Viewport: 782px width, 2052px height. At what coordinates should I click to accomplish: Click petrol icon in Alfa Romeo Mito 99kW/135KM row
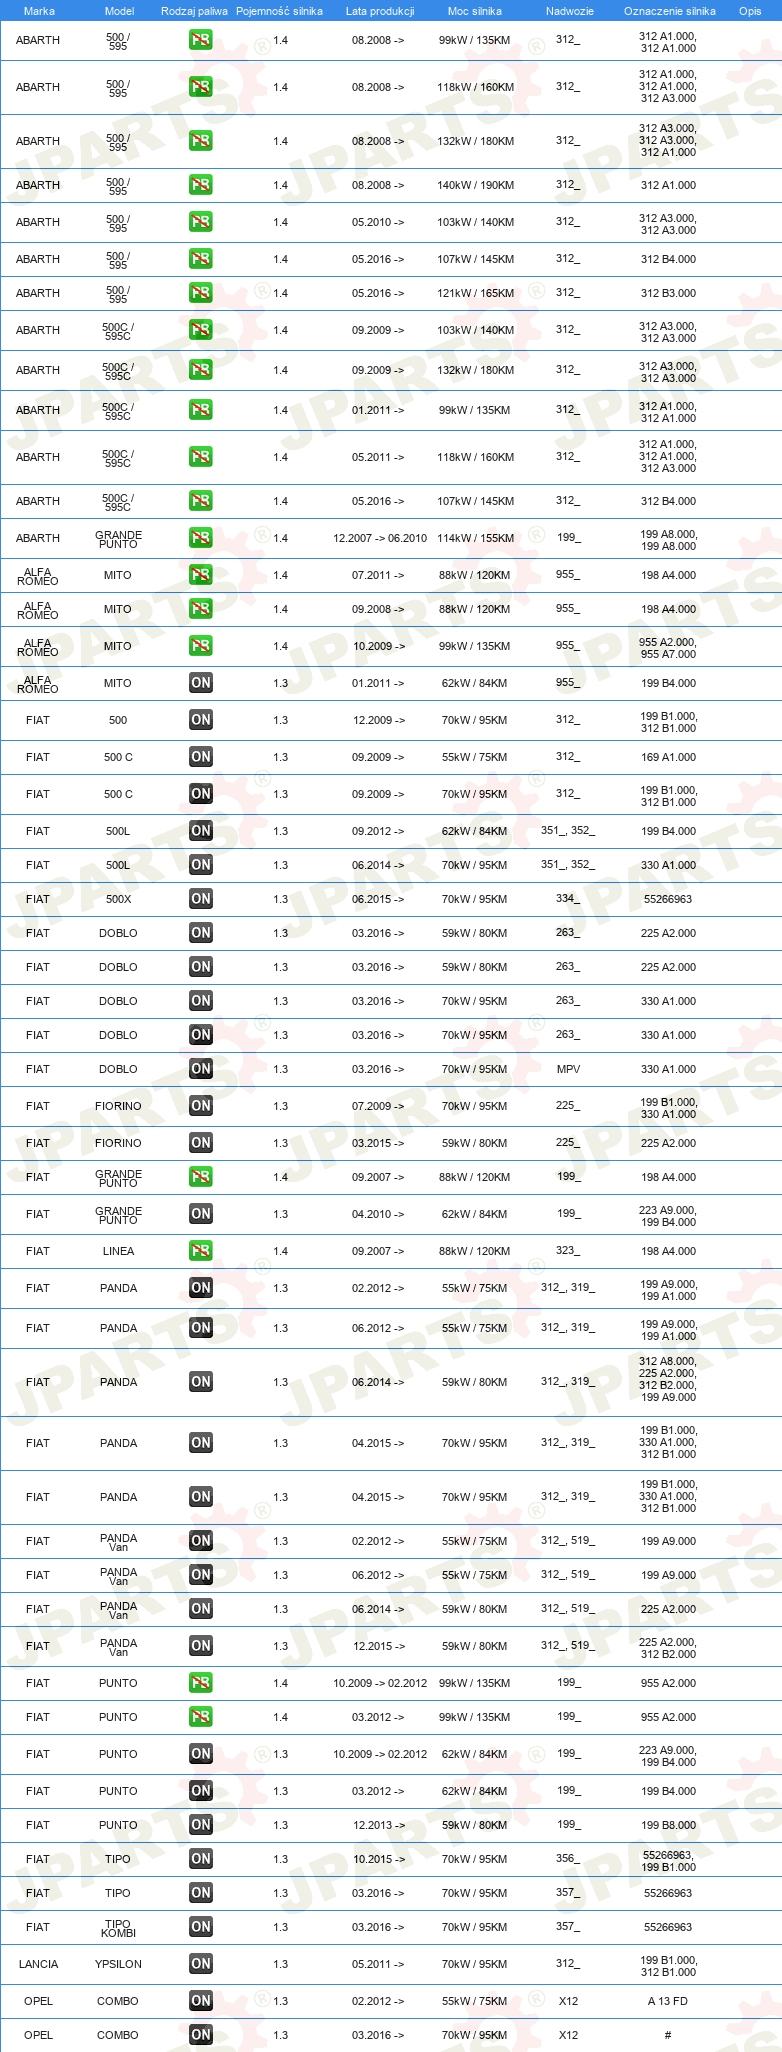pyautogui.click(x=200, y=646)
